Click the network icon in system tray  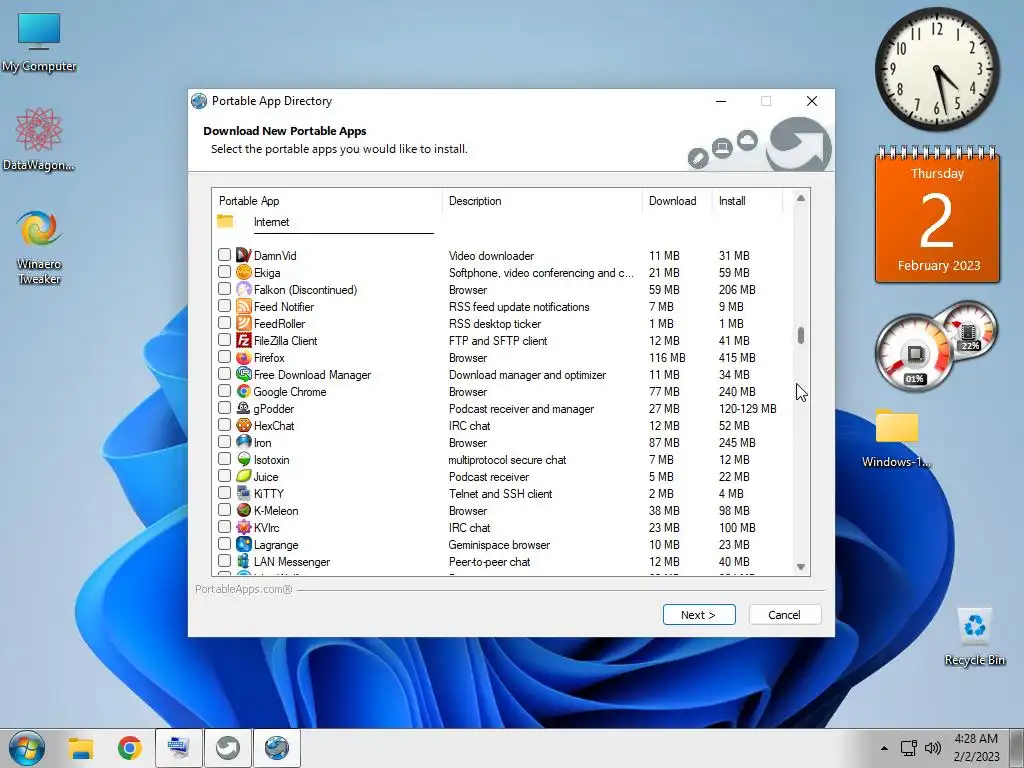908,748
